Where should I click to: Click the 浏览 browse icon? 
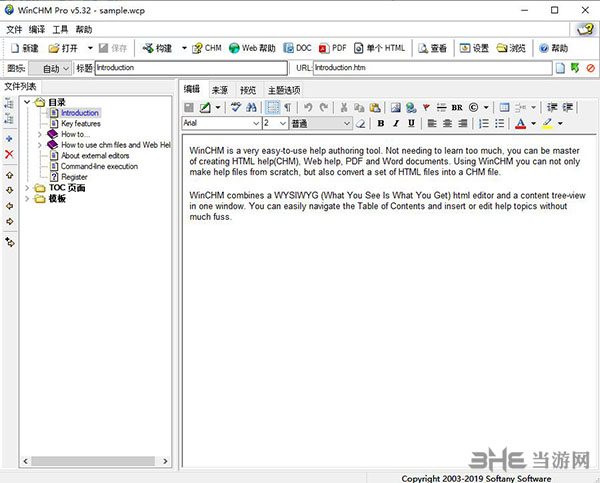[502, 48]
